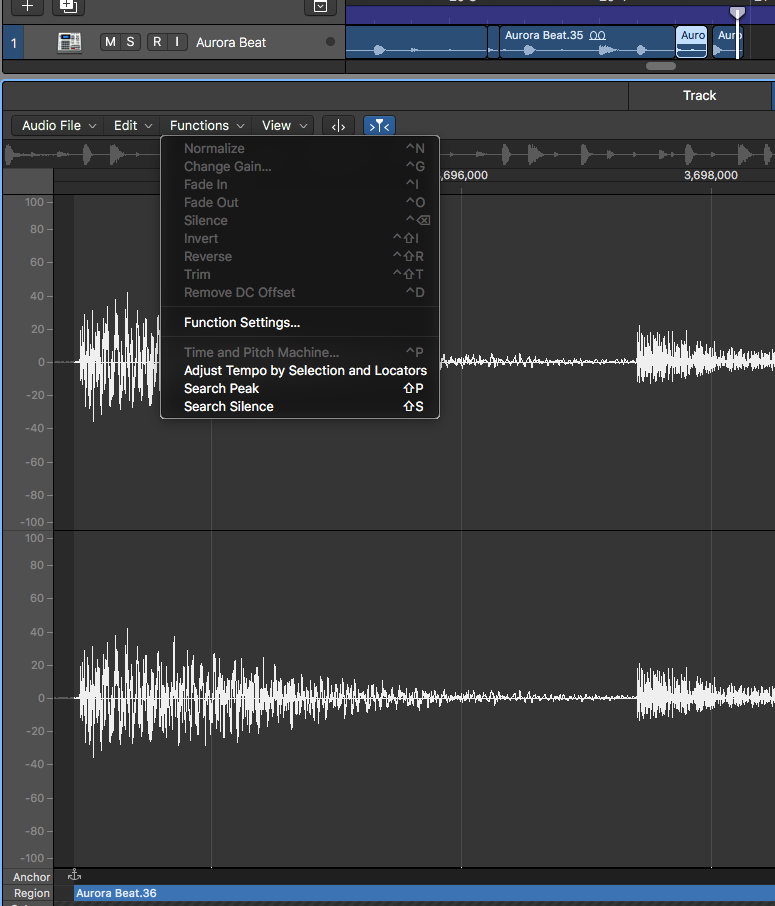Choose Adjust Tempo by Selection and Locators

(300, 370)
